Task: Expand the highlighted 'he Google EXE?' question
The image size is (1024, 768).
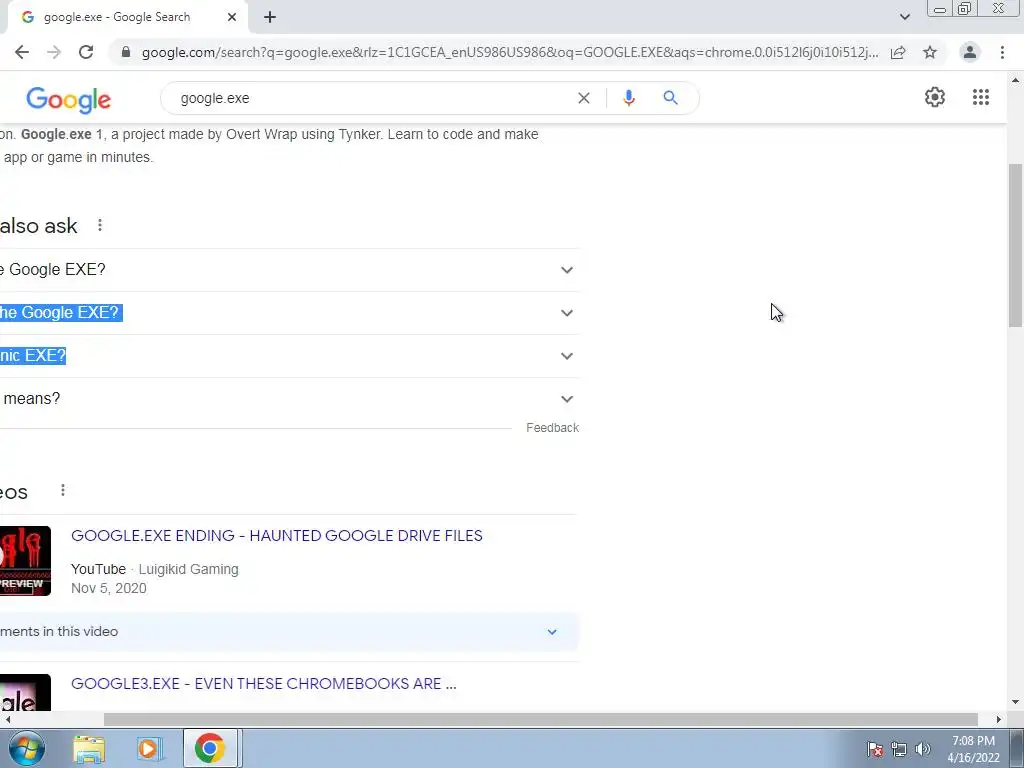Action: point(287,313)
